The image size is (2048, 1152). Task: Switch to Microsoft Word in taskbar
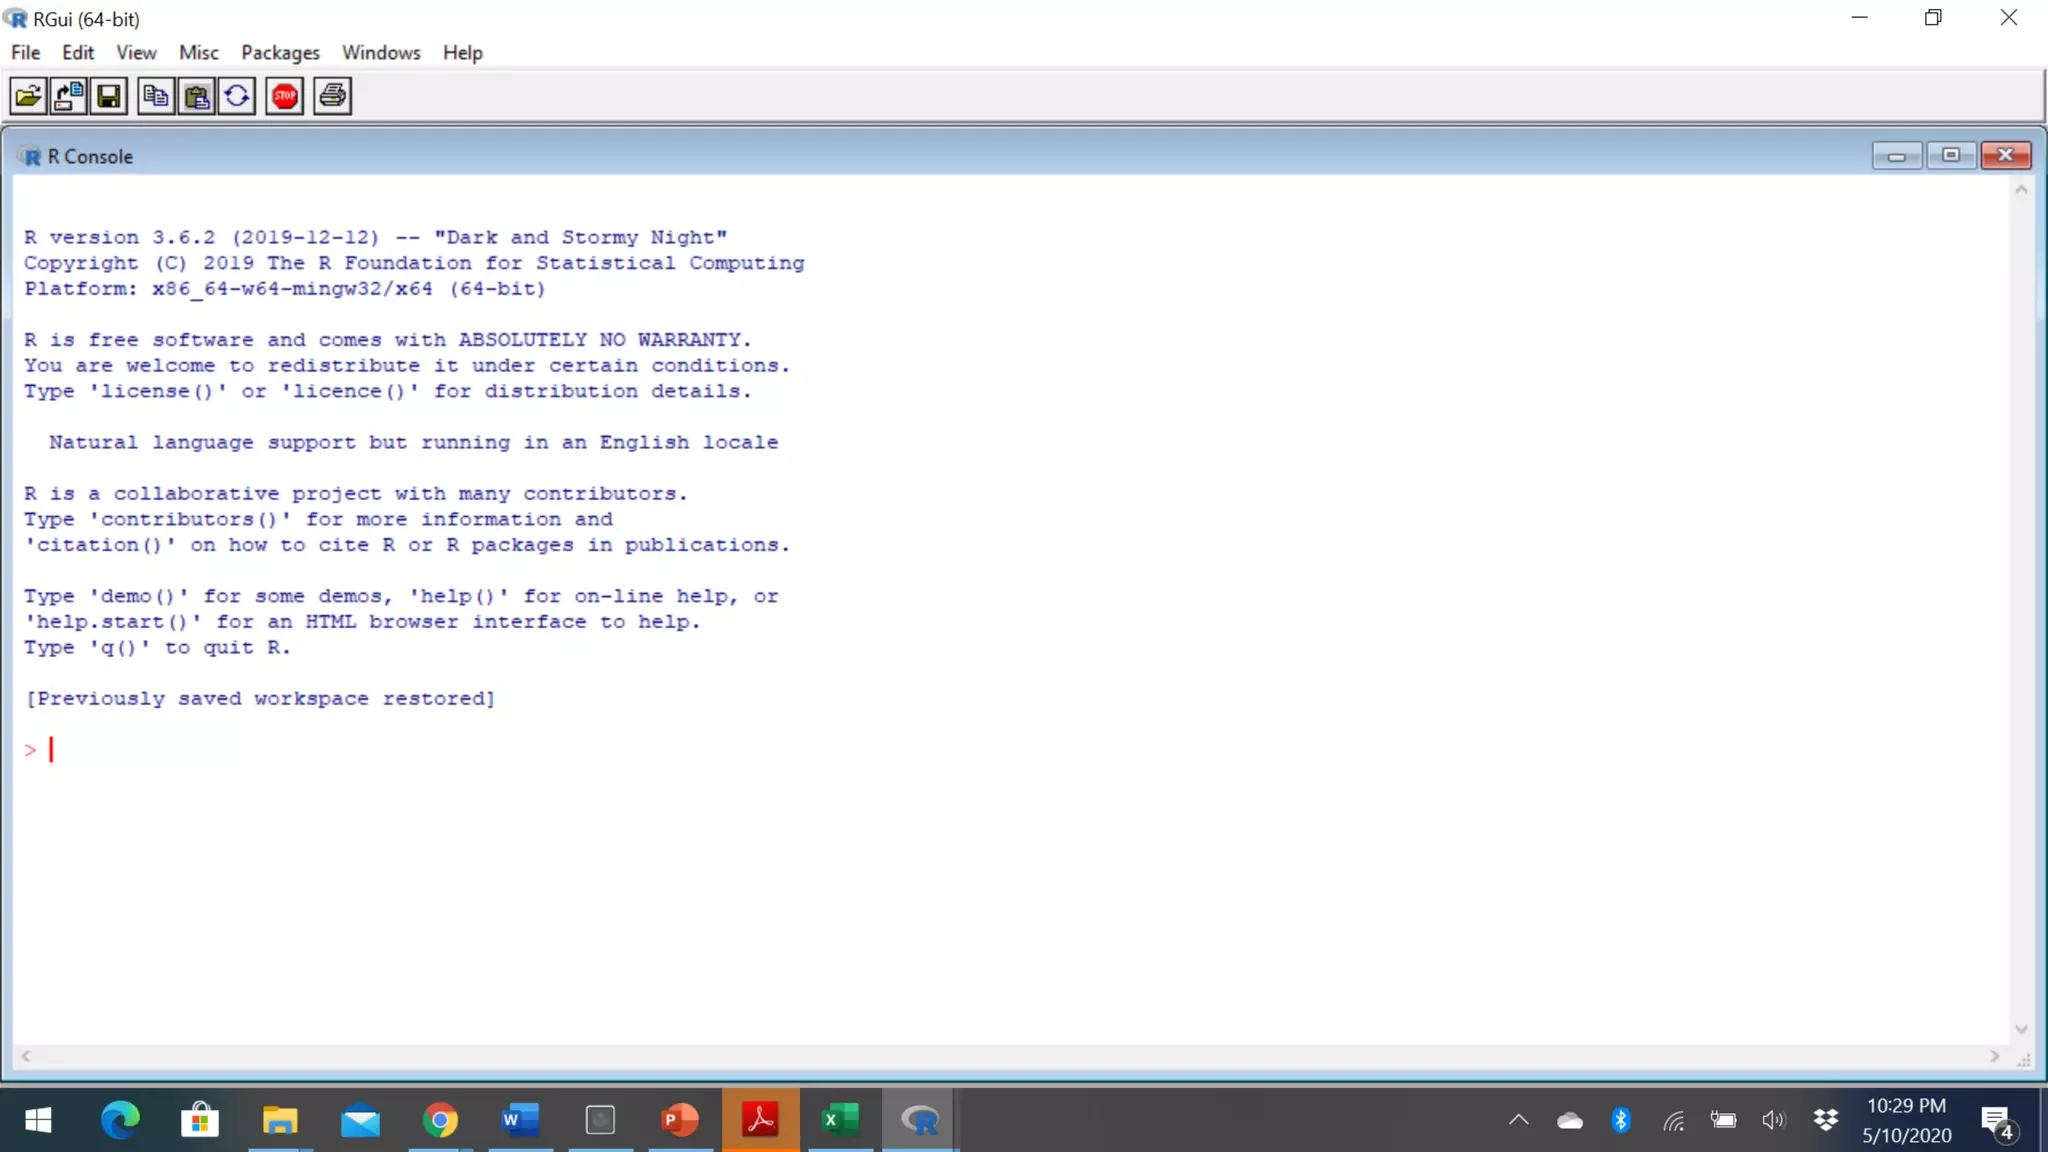520,1120
